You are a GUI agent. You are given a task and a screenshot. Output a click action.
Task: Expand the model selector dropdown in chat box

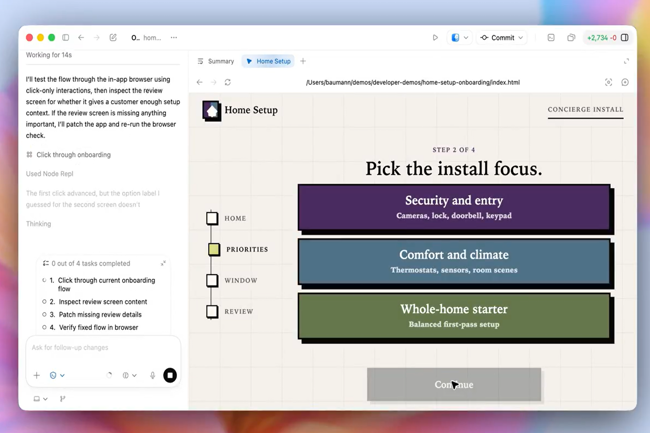pos(57,375)
